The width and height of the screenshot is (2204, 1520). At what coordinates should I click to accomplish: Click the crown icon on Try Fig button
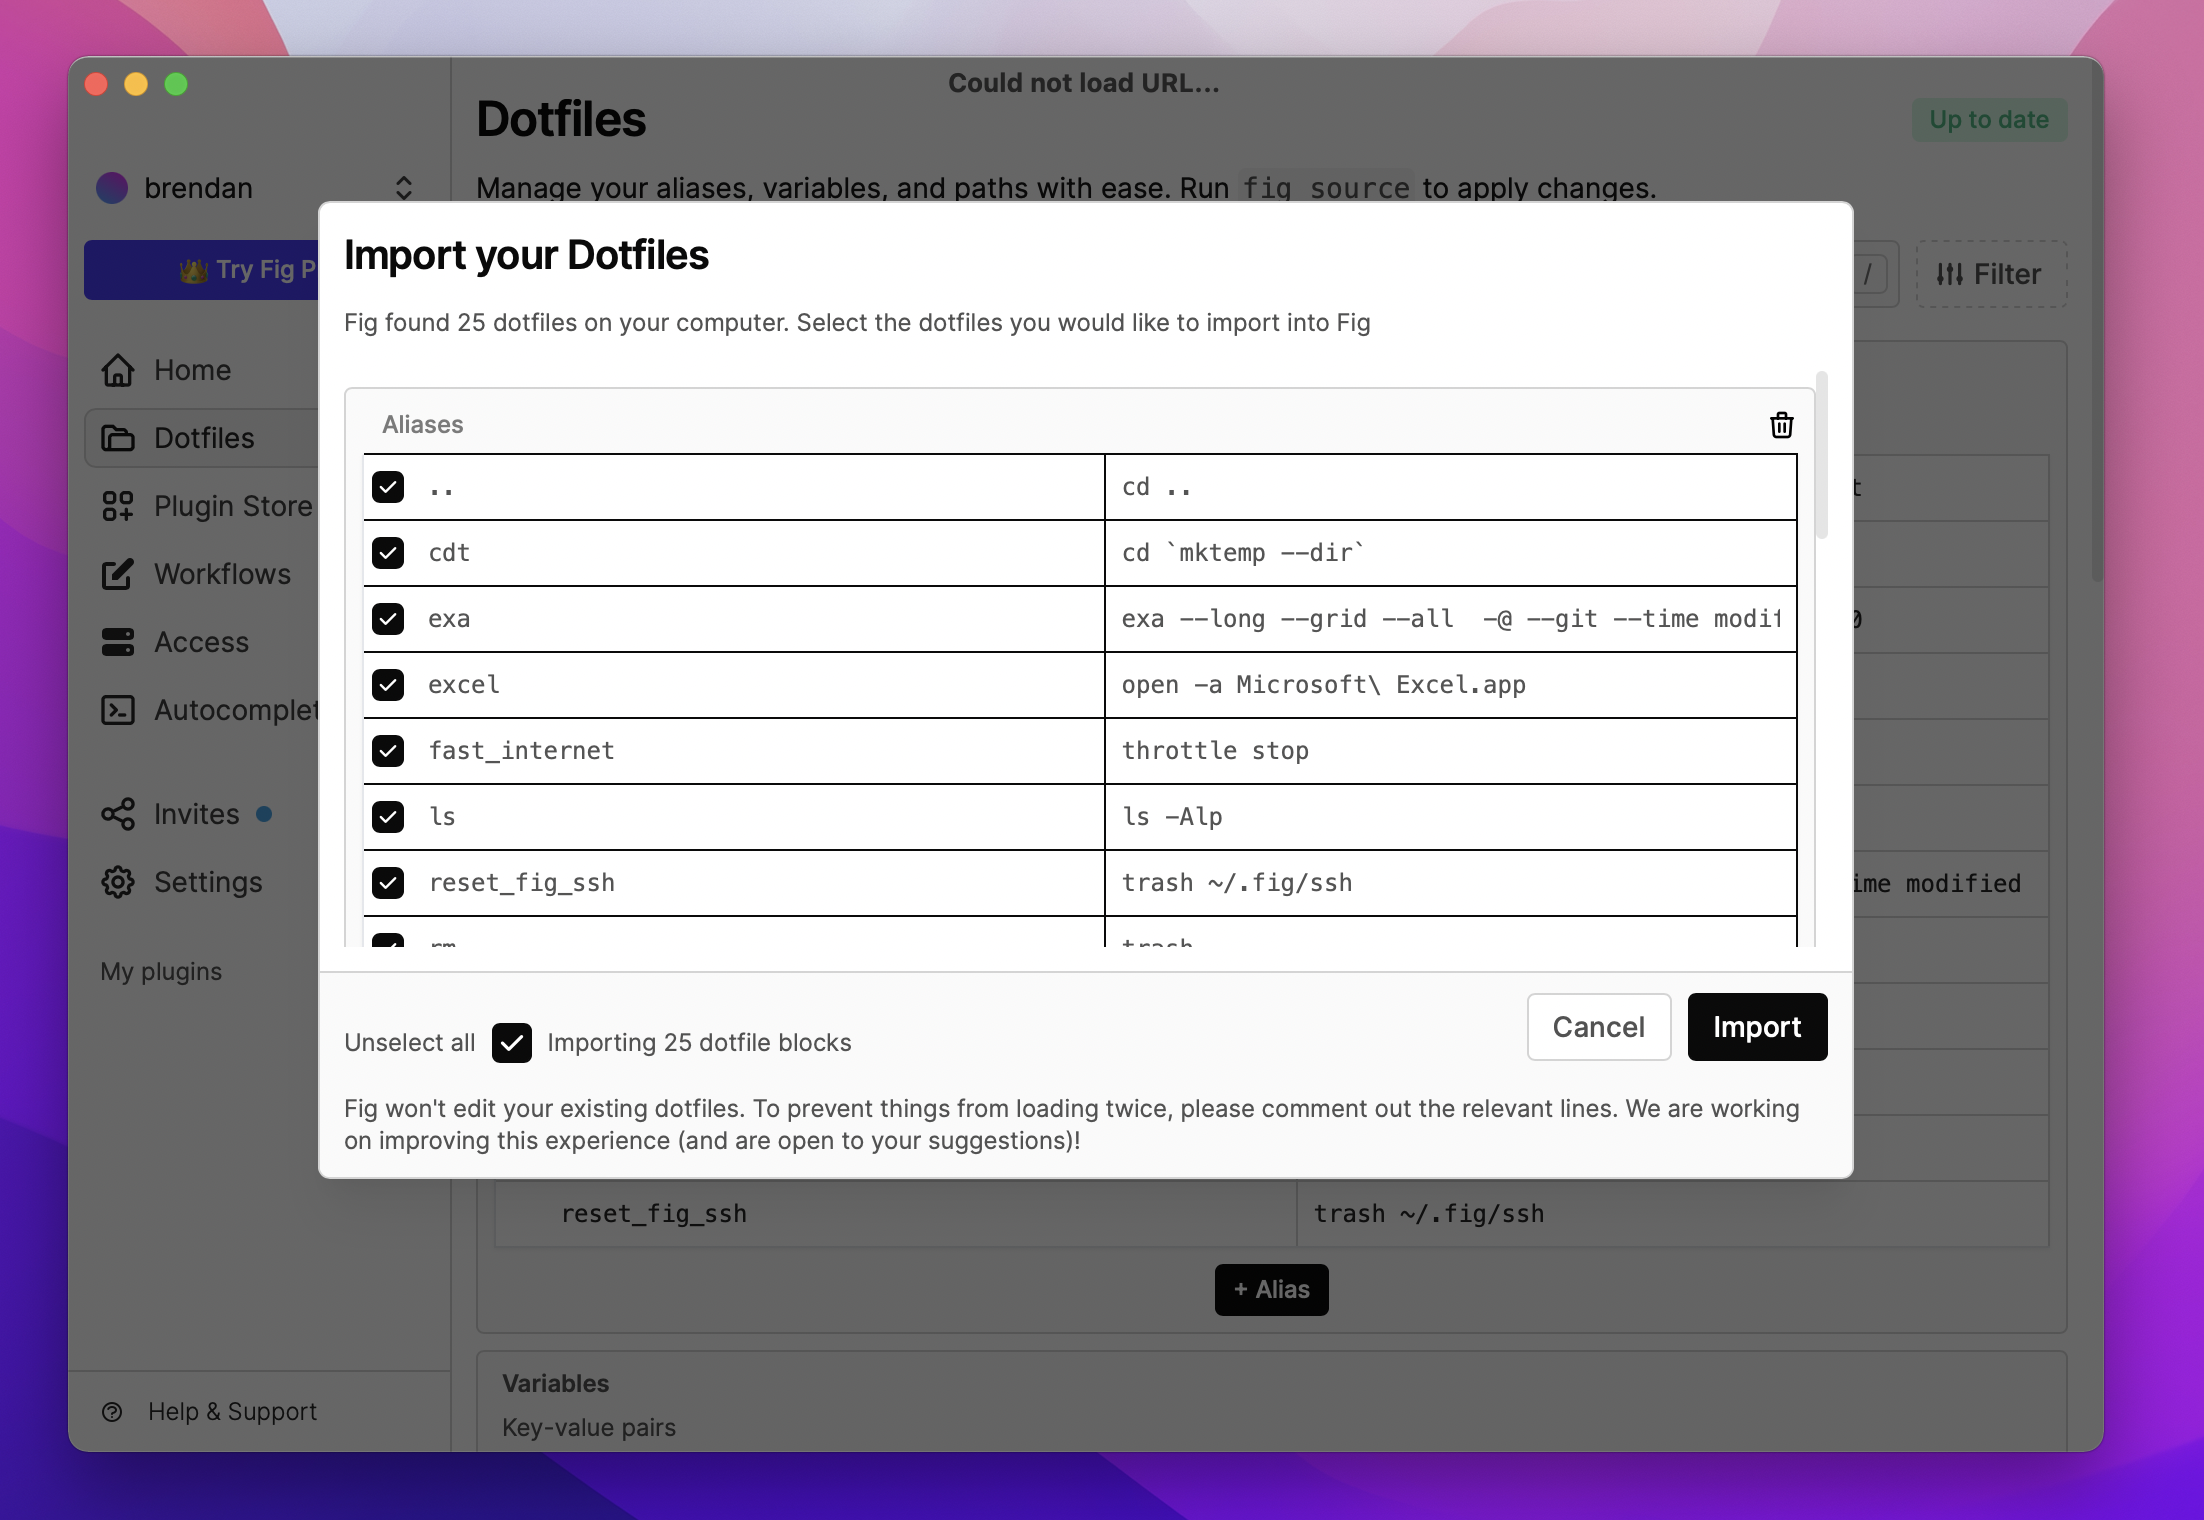193,270
